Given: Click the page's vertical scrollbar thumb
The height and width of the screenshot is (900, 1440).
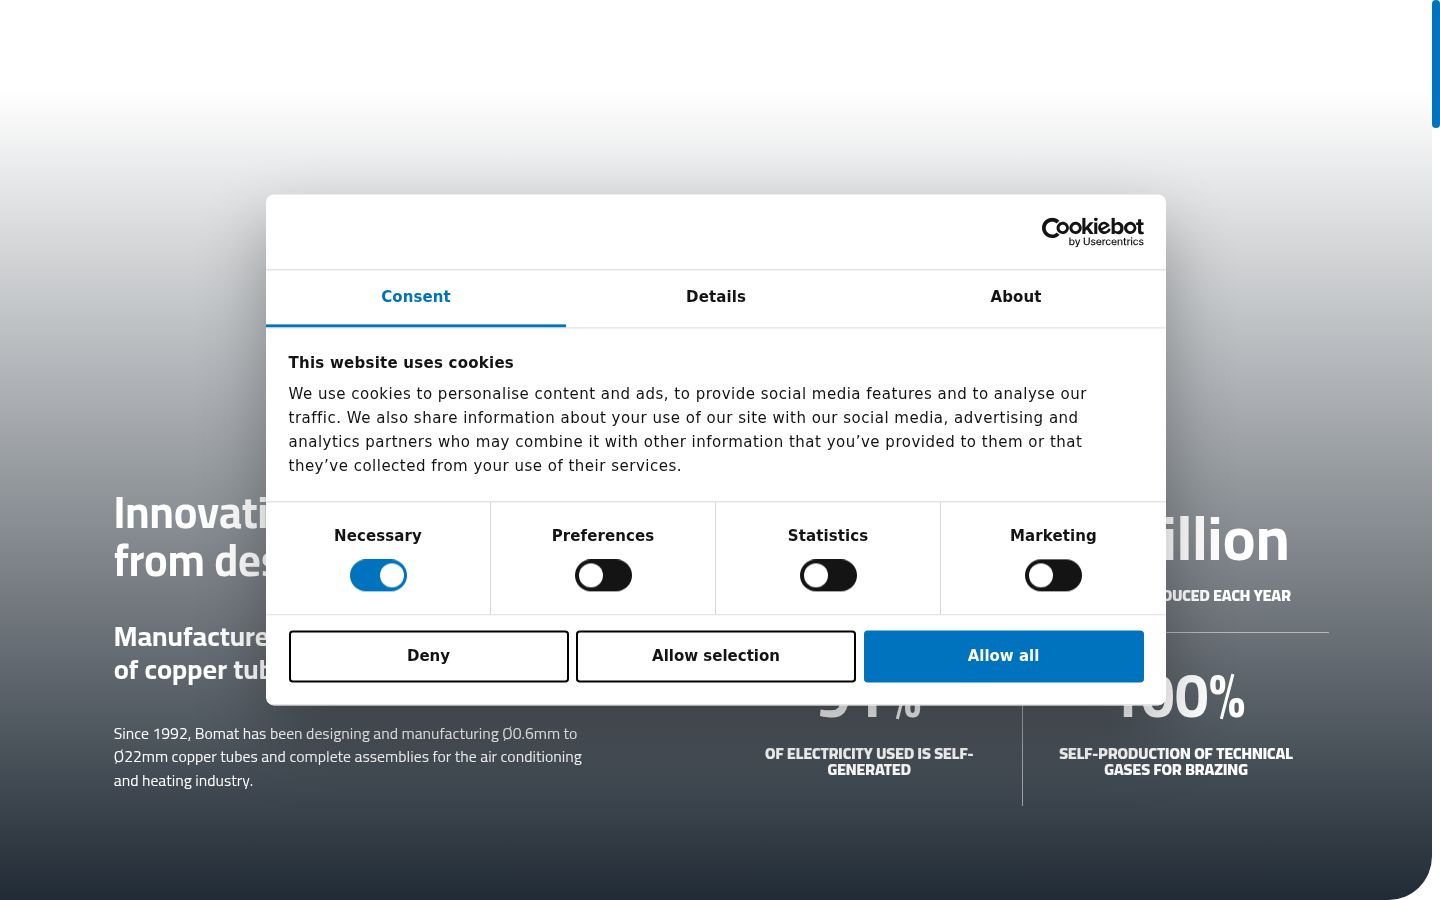Looking at the screenshot, I should [x=1436, y=64].
